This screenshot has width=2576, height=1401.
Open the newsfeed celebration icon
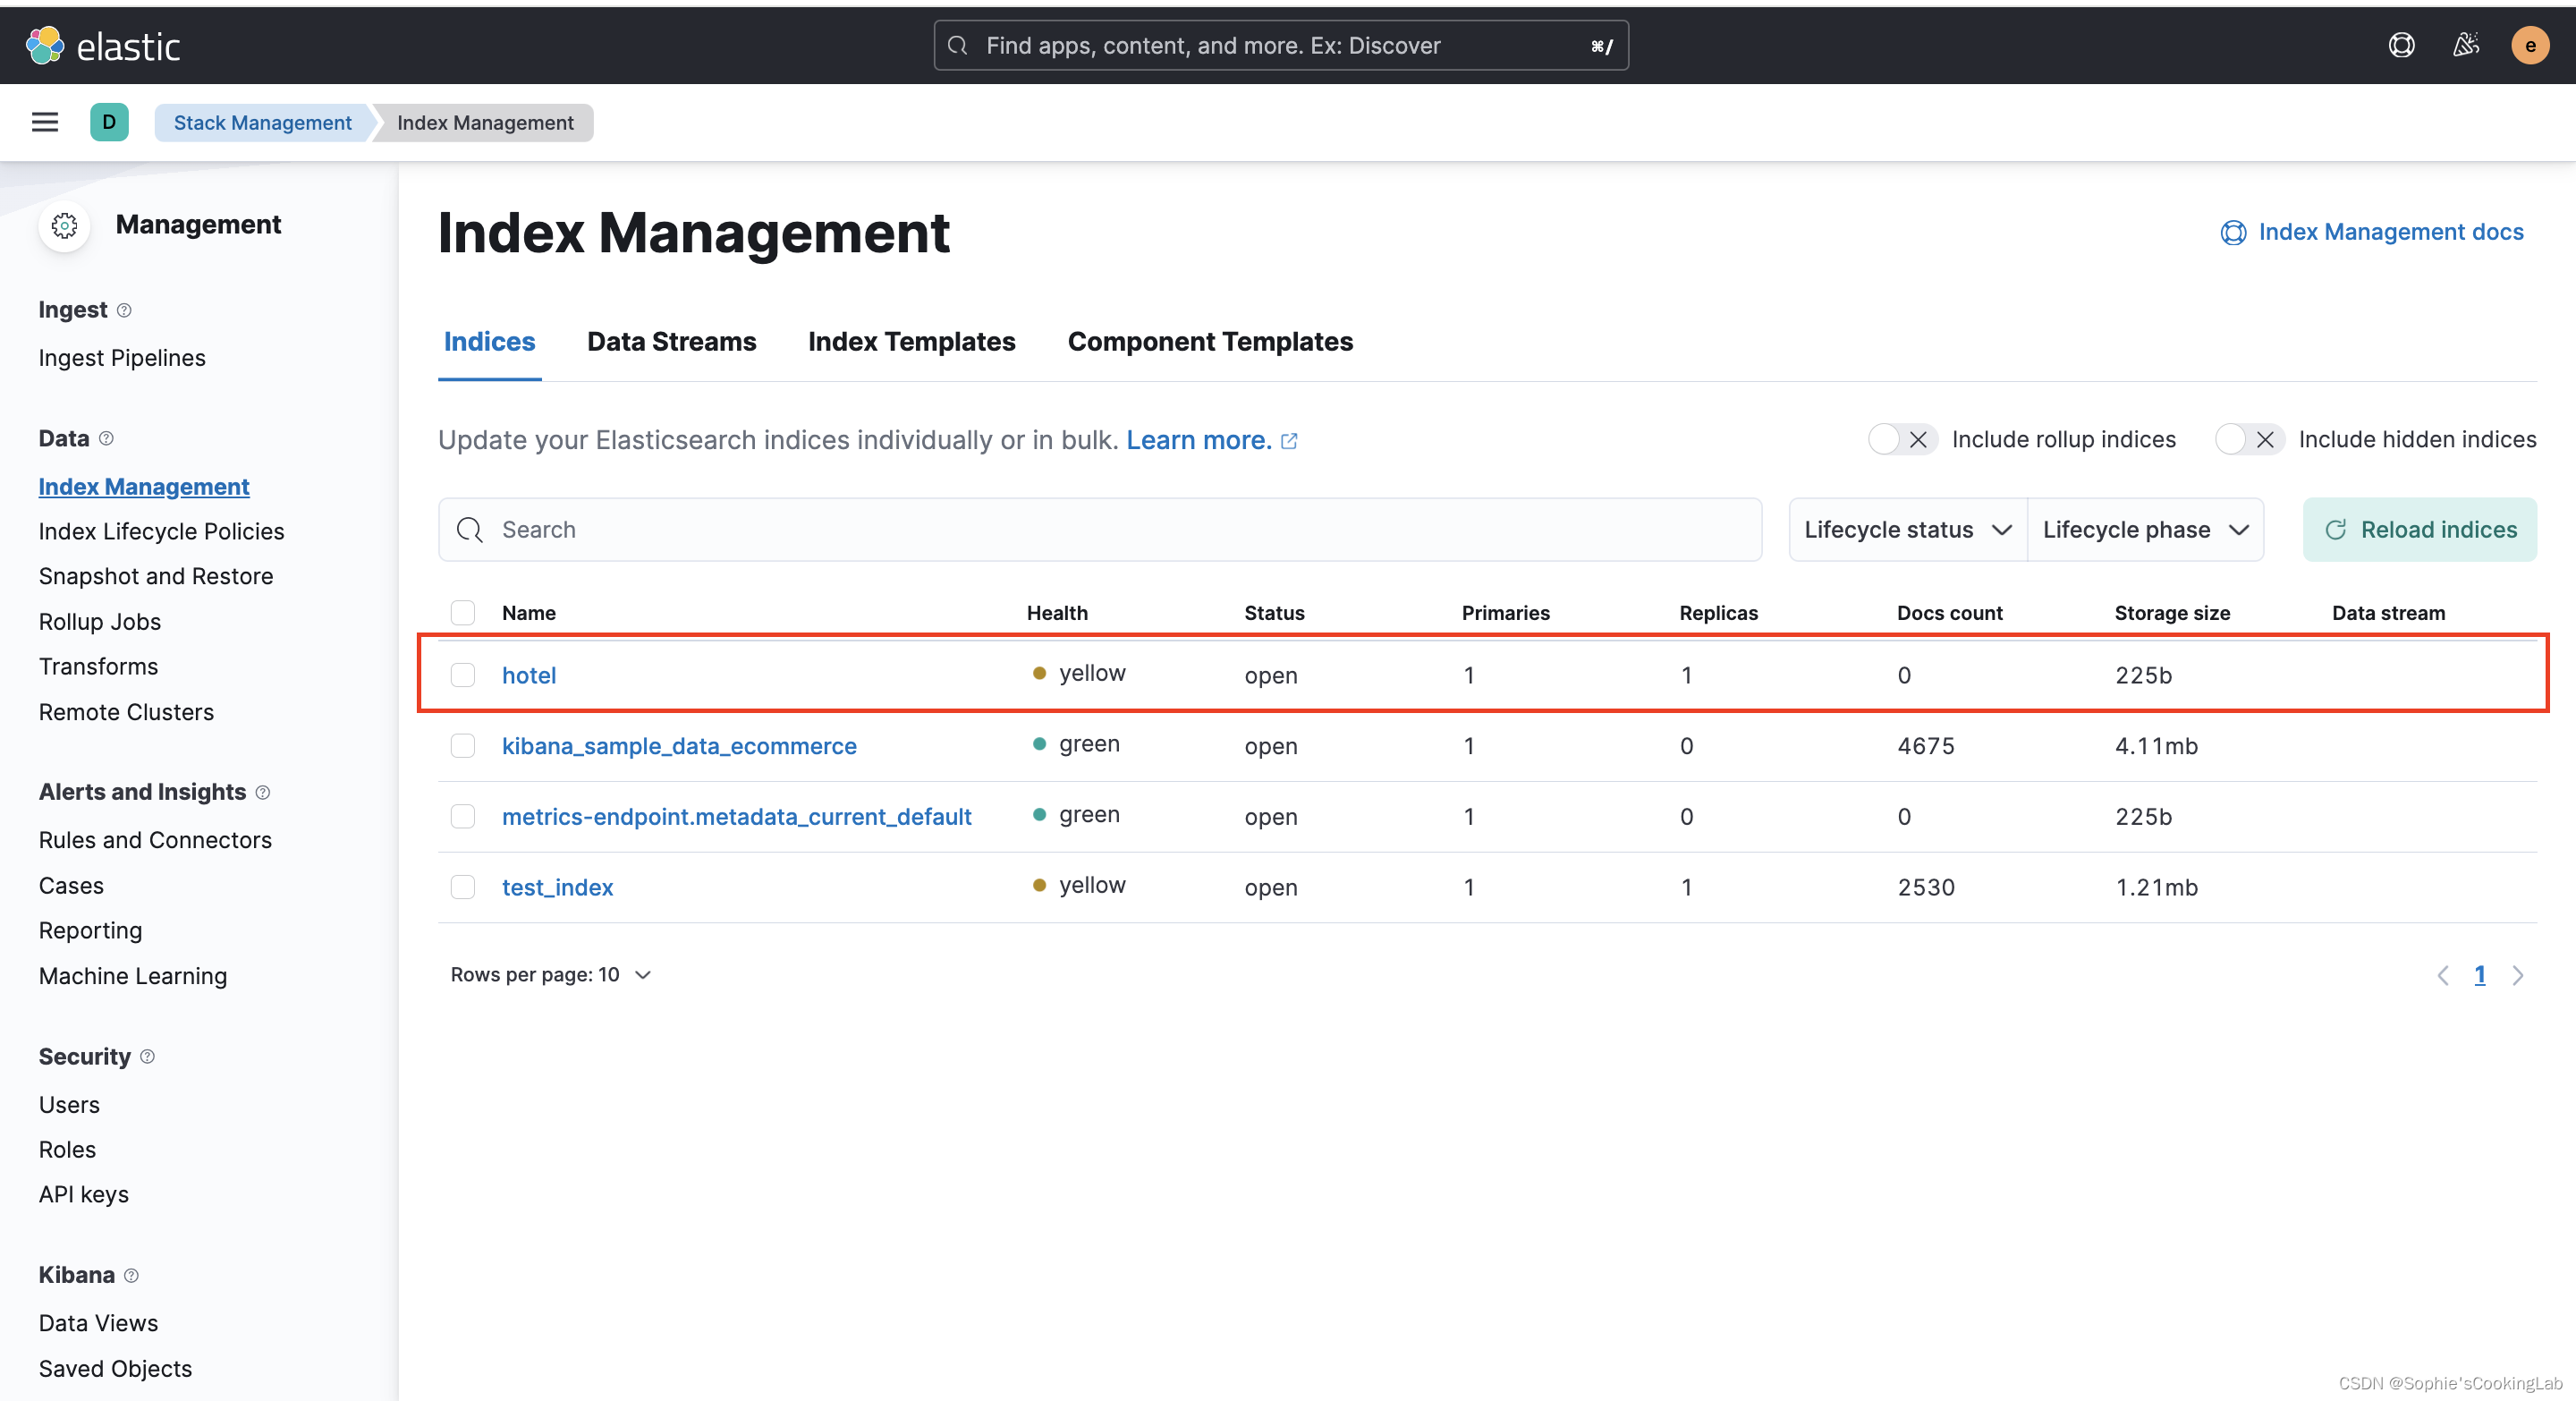(x=2466, y=45)
